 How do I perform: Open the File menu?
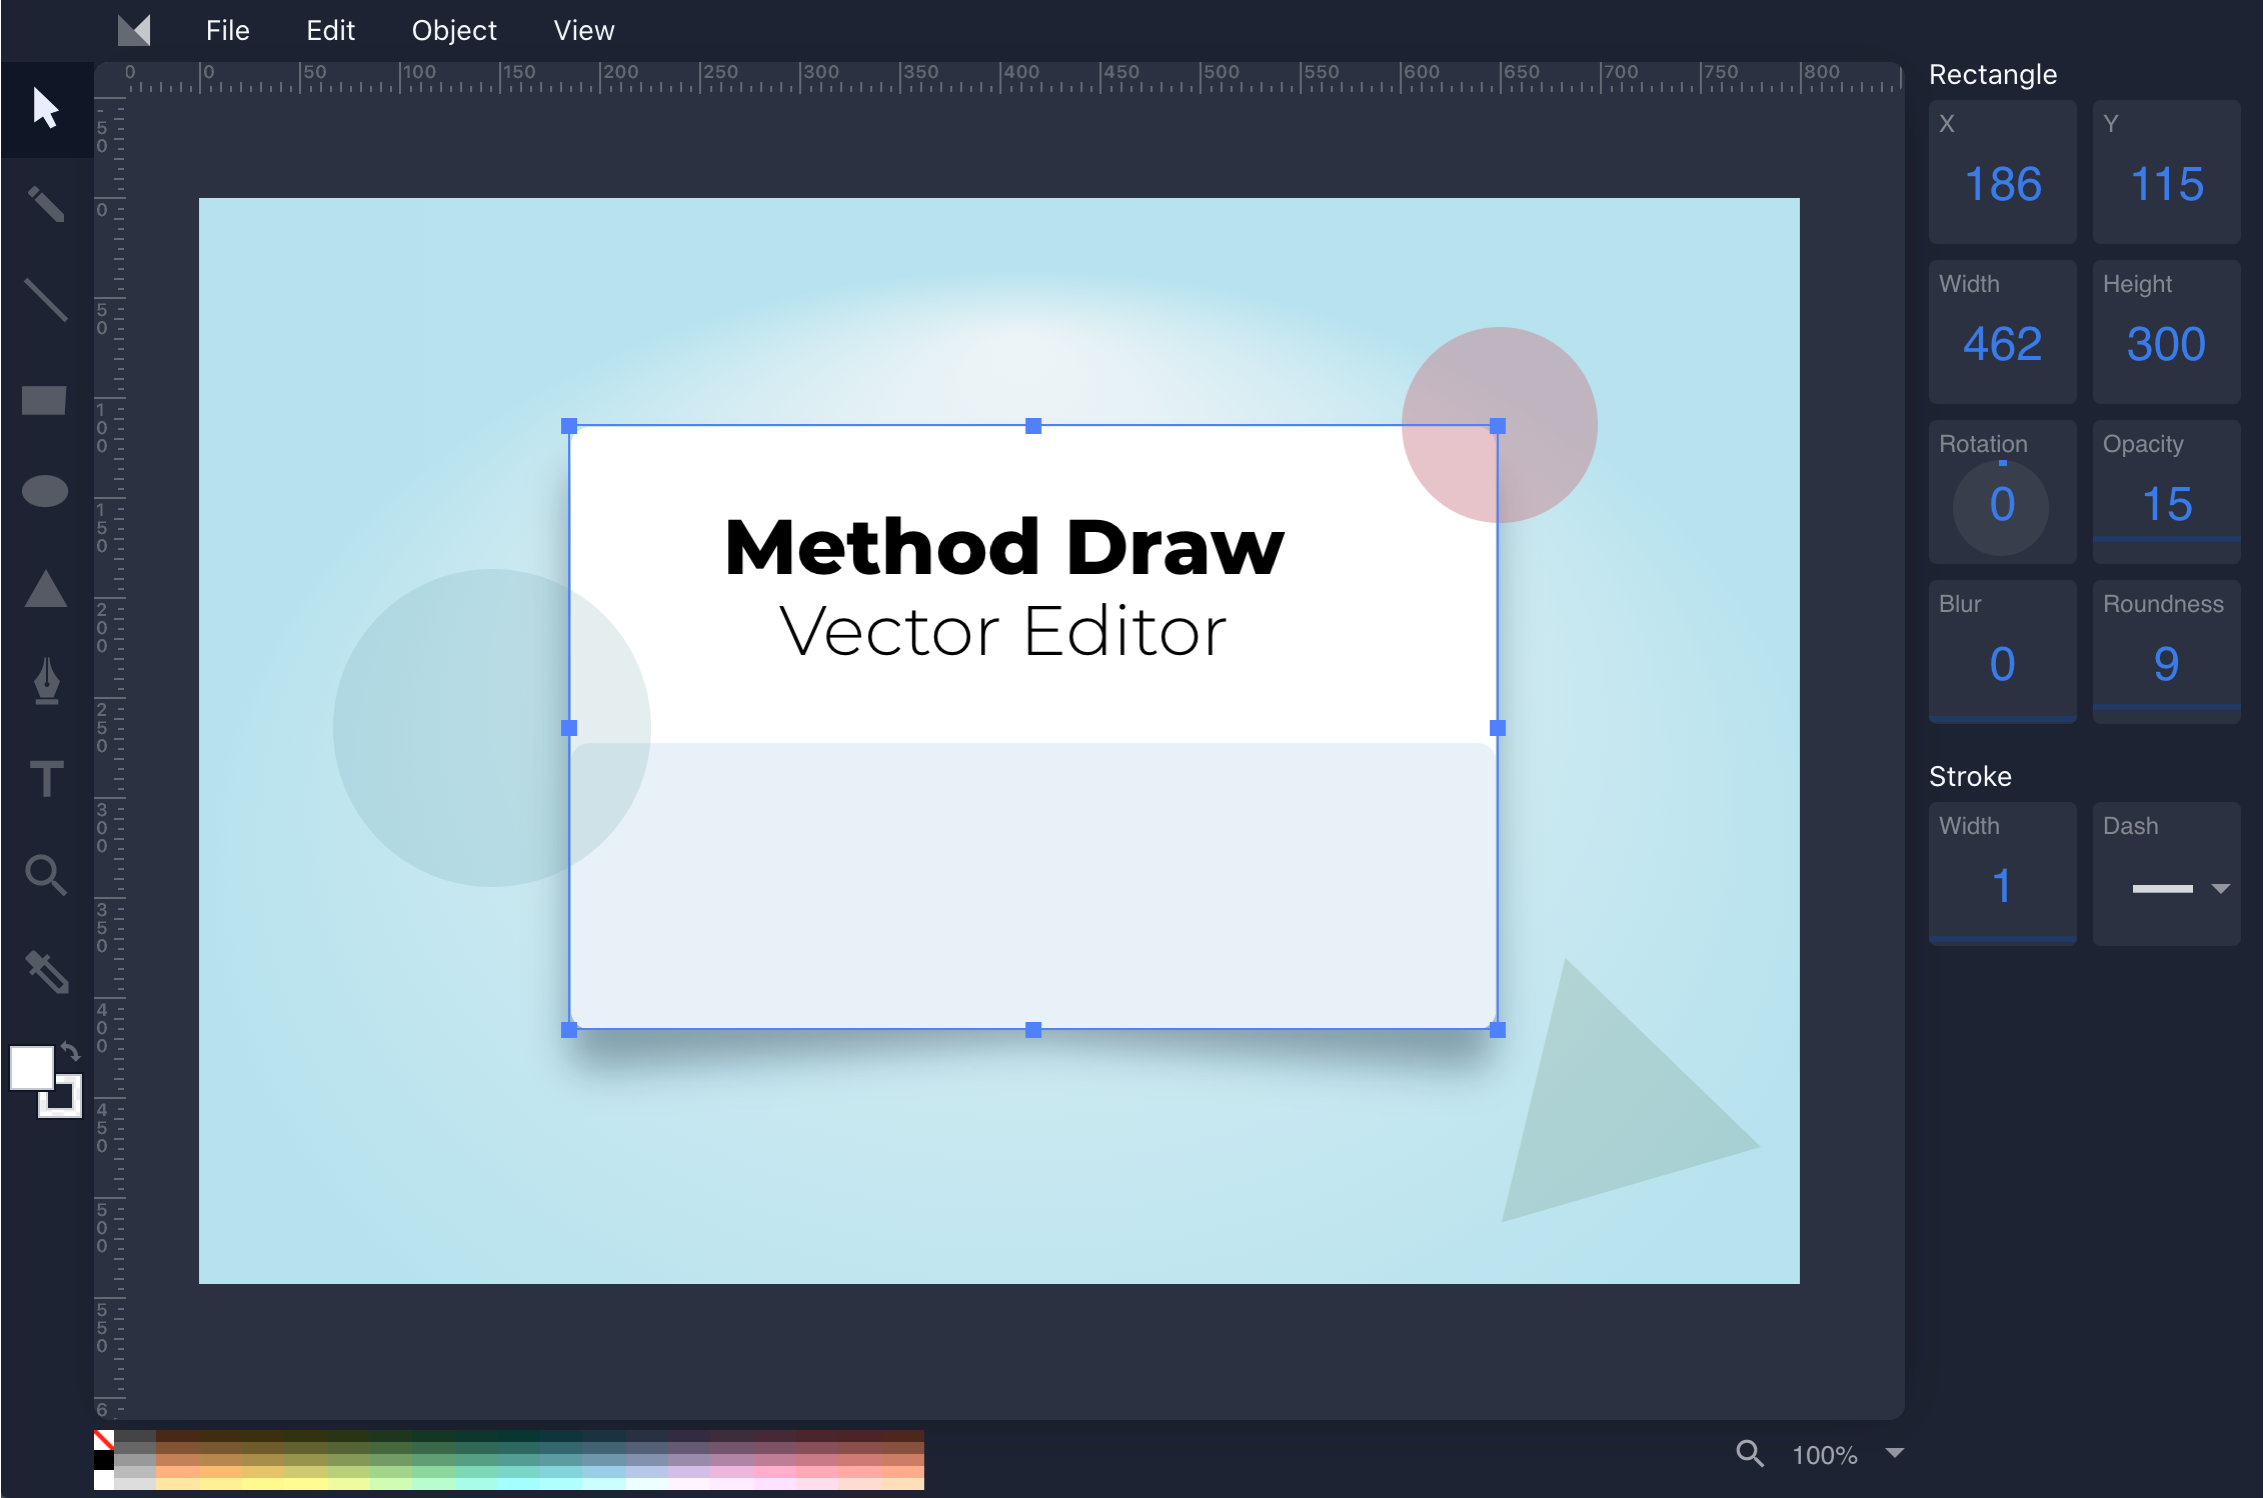pos(226,28)
